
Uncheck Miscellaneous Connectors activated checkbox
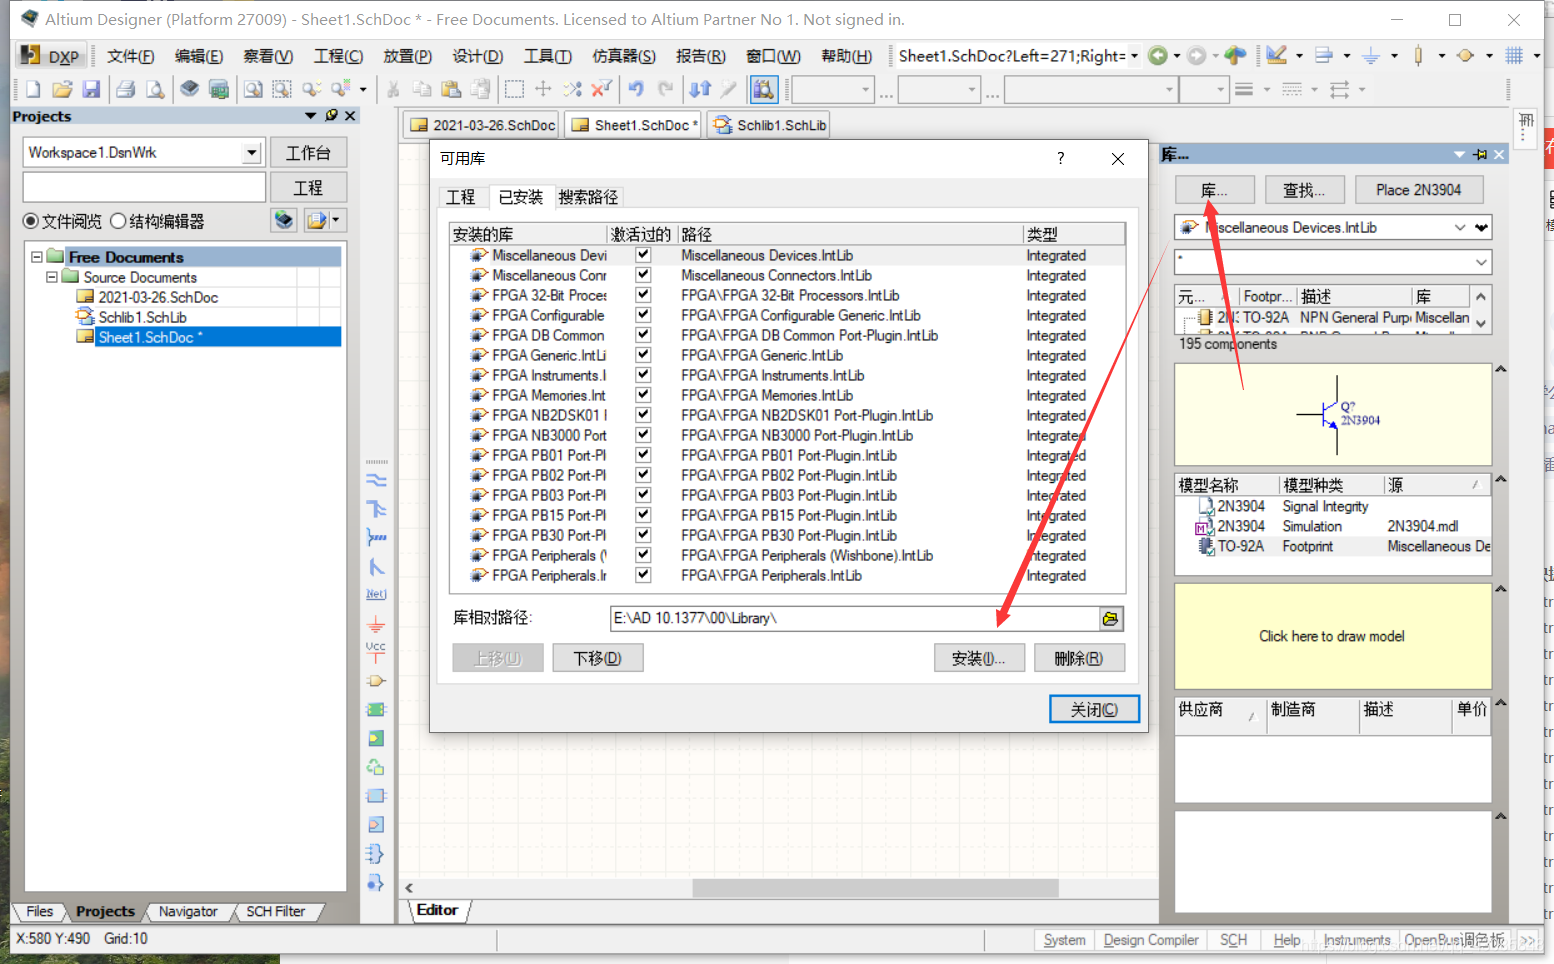click(x=643, y=275)
